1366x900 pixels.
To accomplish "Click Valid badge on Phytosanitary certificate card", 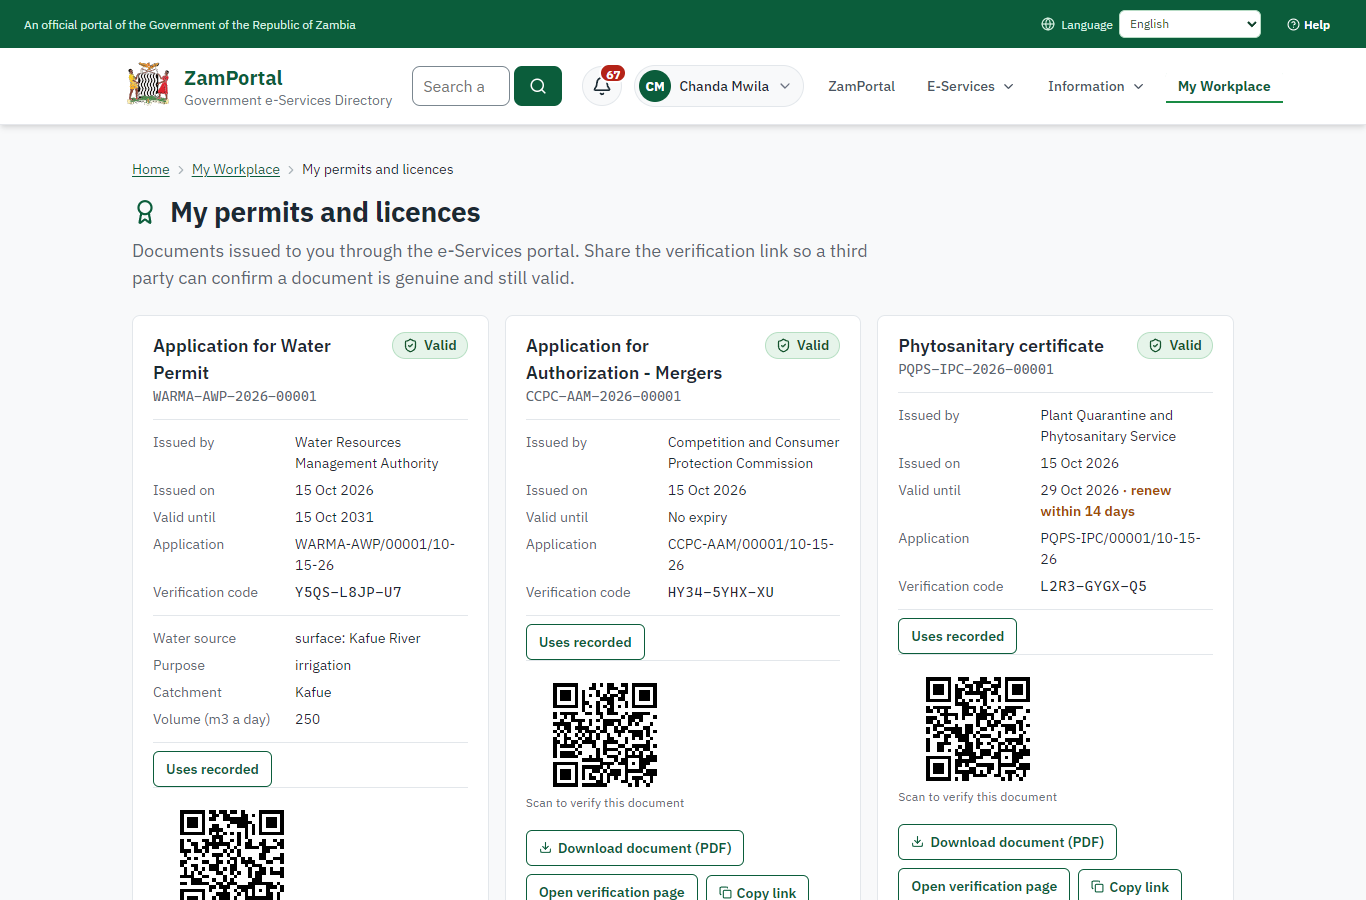I will (x=1175, y=345).
